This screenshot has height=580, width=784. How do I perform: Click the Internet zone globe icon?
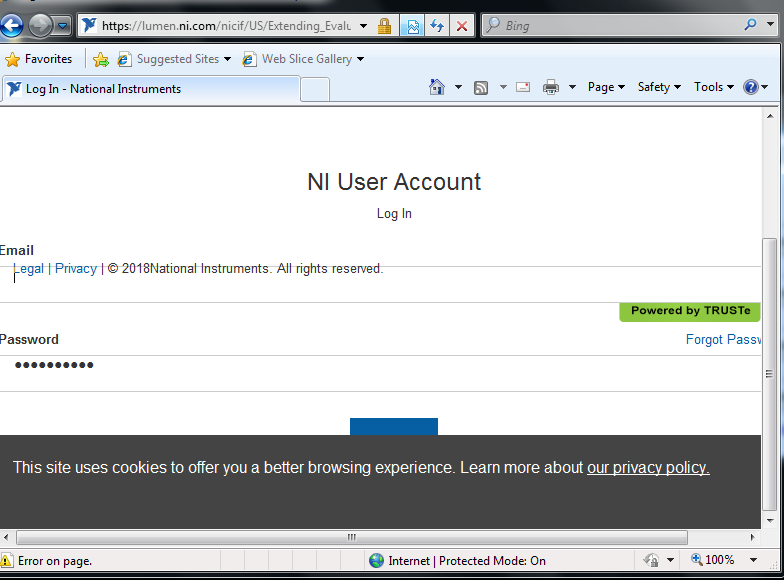(x=376, y=560)
